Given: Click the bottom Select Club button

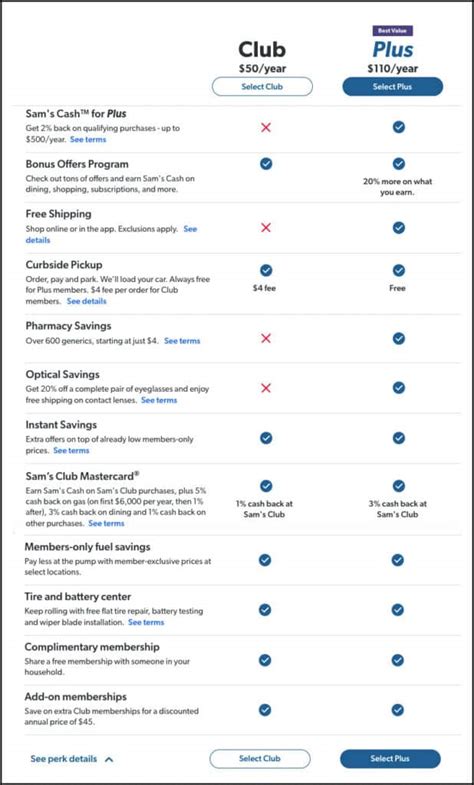Looking at the screenshot, I should tap(260, 758).
